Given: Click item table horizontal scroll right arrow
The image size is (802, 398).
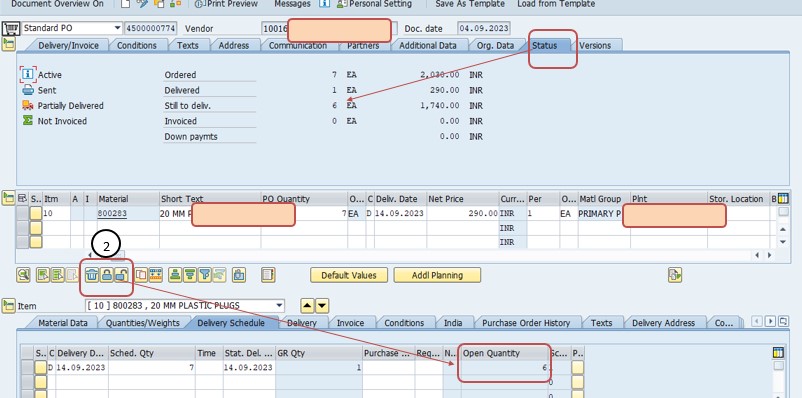Looking at the screenshot, I should click(x=770, y=255).
